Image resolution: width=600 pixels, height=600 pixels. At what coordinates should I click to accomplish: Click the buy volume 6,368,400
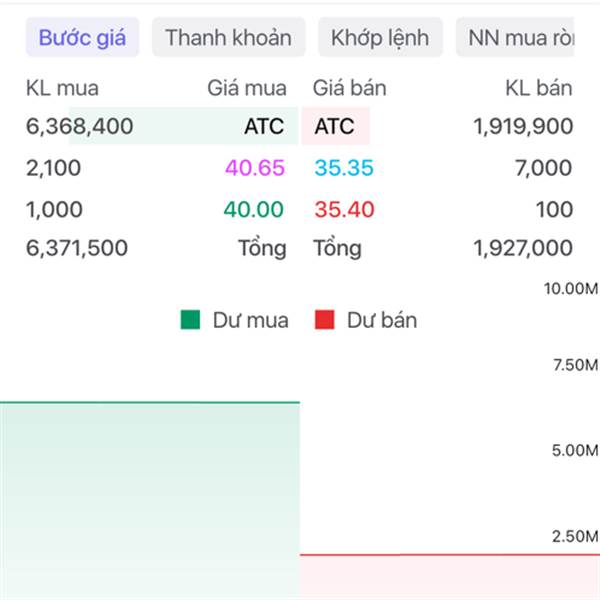[80, 126]
